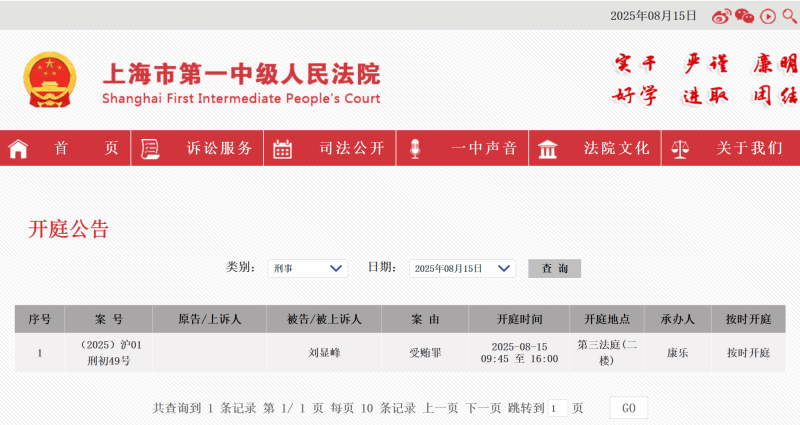Click the 承办人 column header

[x=678, y=319]
